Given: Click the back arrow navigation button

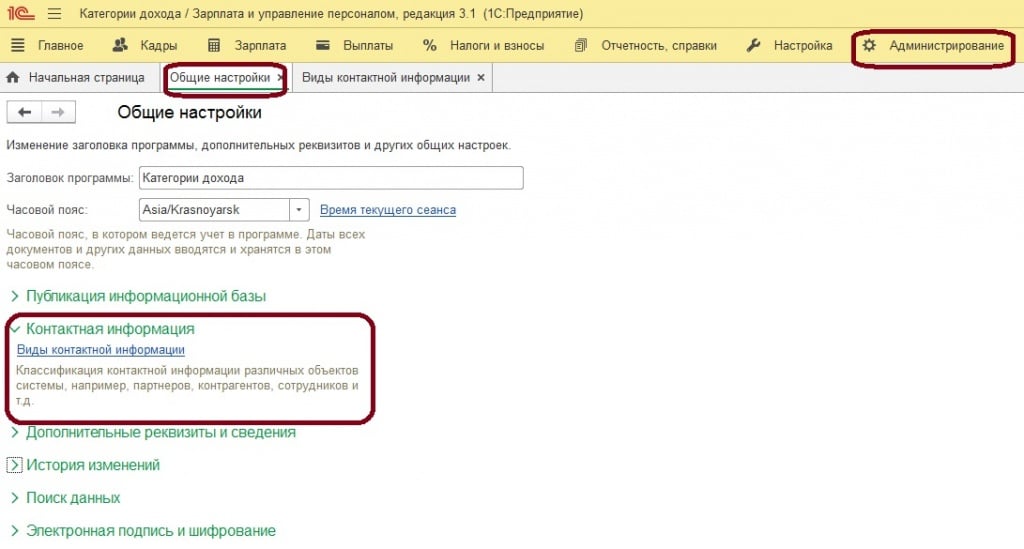Looking at the screenshot, I should (x=24, y=112).
